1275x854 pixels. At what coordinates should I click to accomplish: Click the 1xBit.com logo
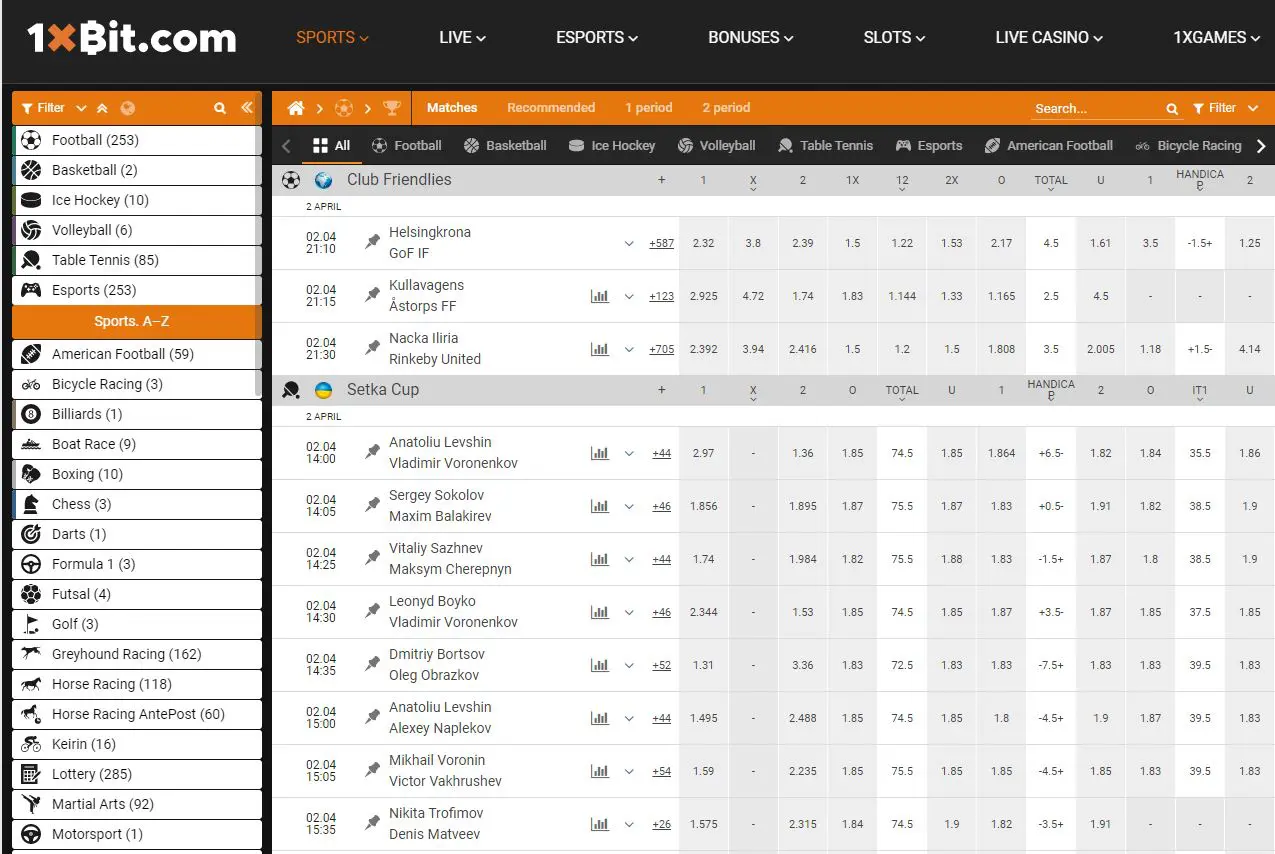click(x=131, y=38)
